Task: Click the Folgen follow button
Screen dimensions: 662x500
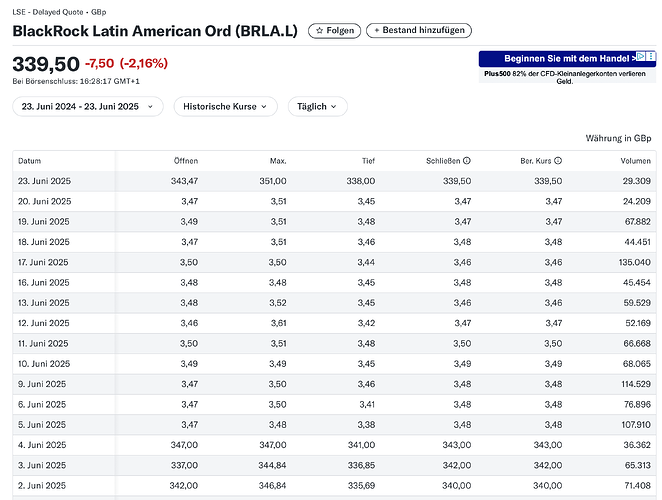Action: point(334,31)
